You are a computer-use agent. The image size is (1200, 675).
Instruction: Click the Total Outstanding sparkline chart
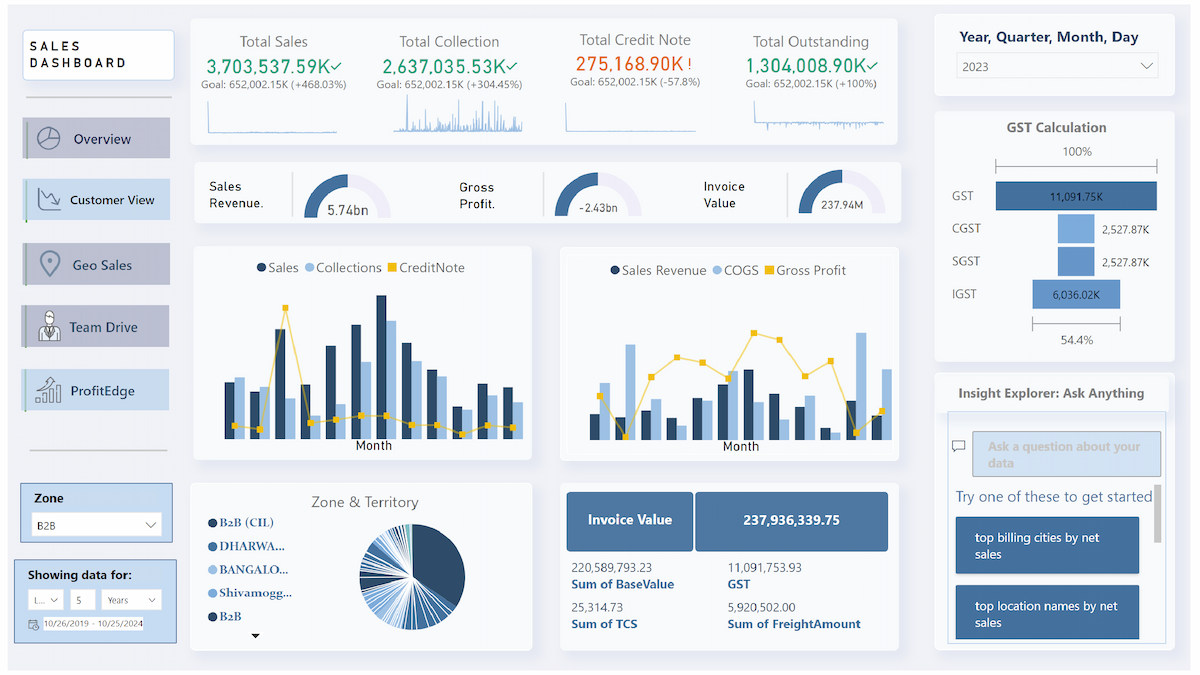click(x=819, y=115)
